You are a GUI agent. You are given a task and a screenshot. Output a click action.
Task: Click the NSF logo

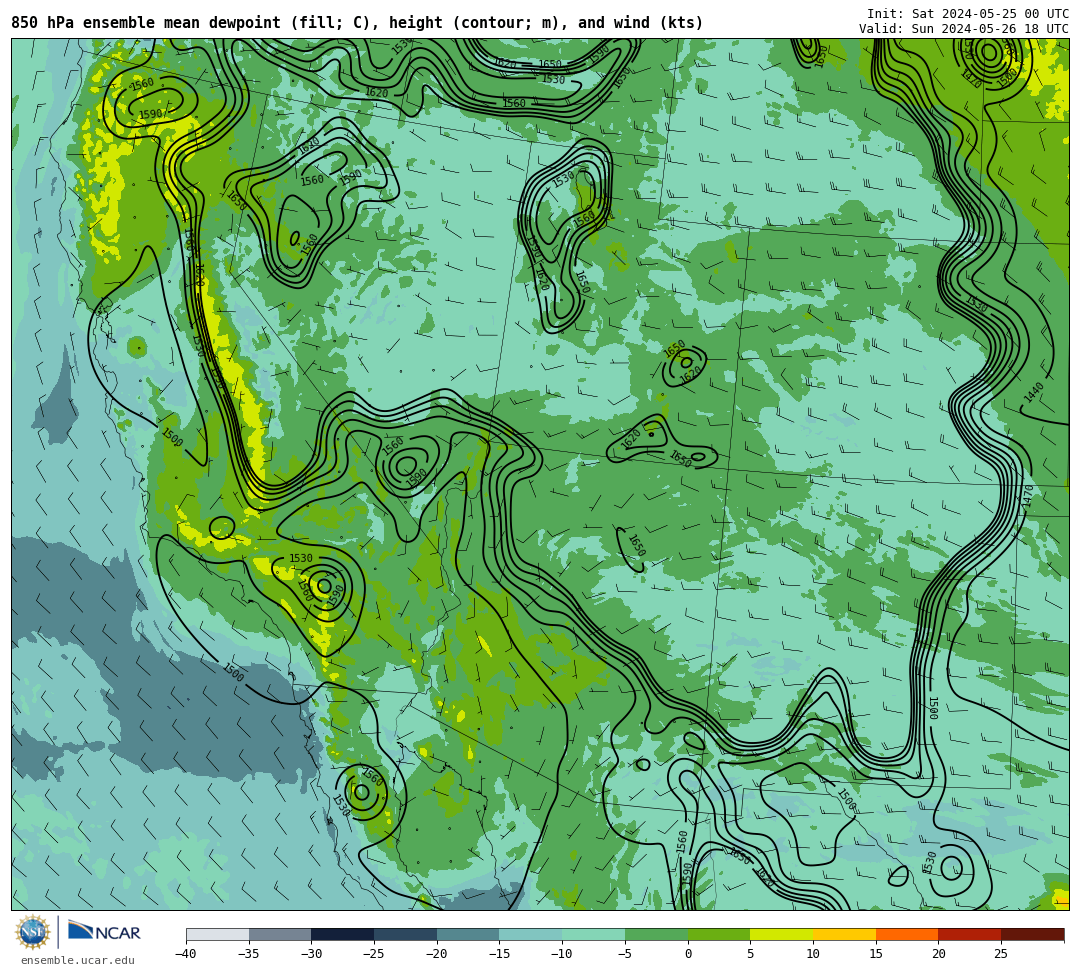click(x=32, y=933)
